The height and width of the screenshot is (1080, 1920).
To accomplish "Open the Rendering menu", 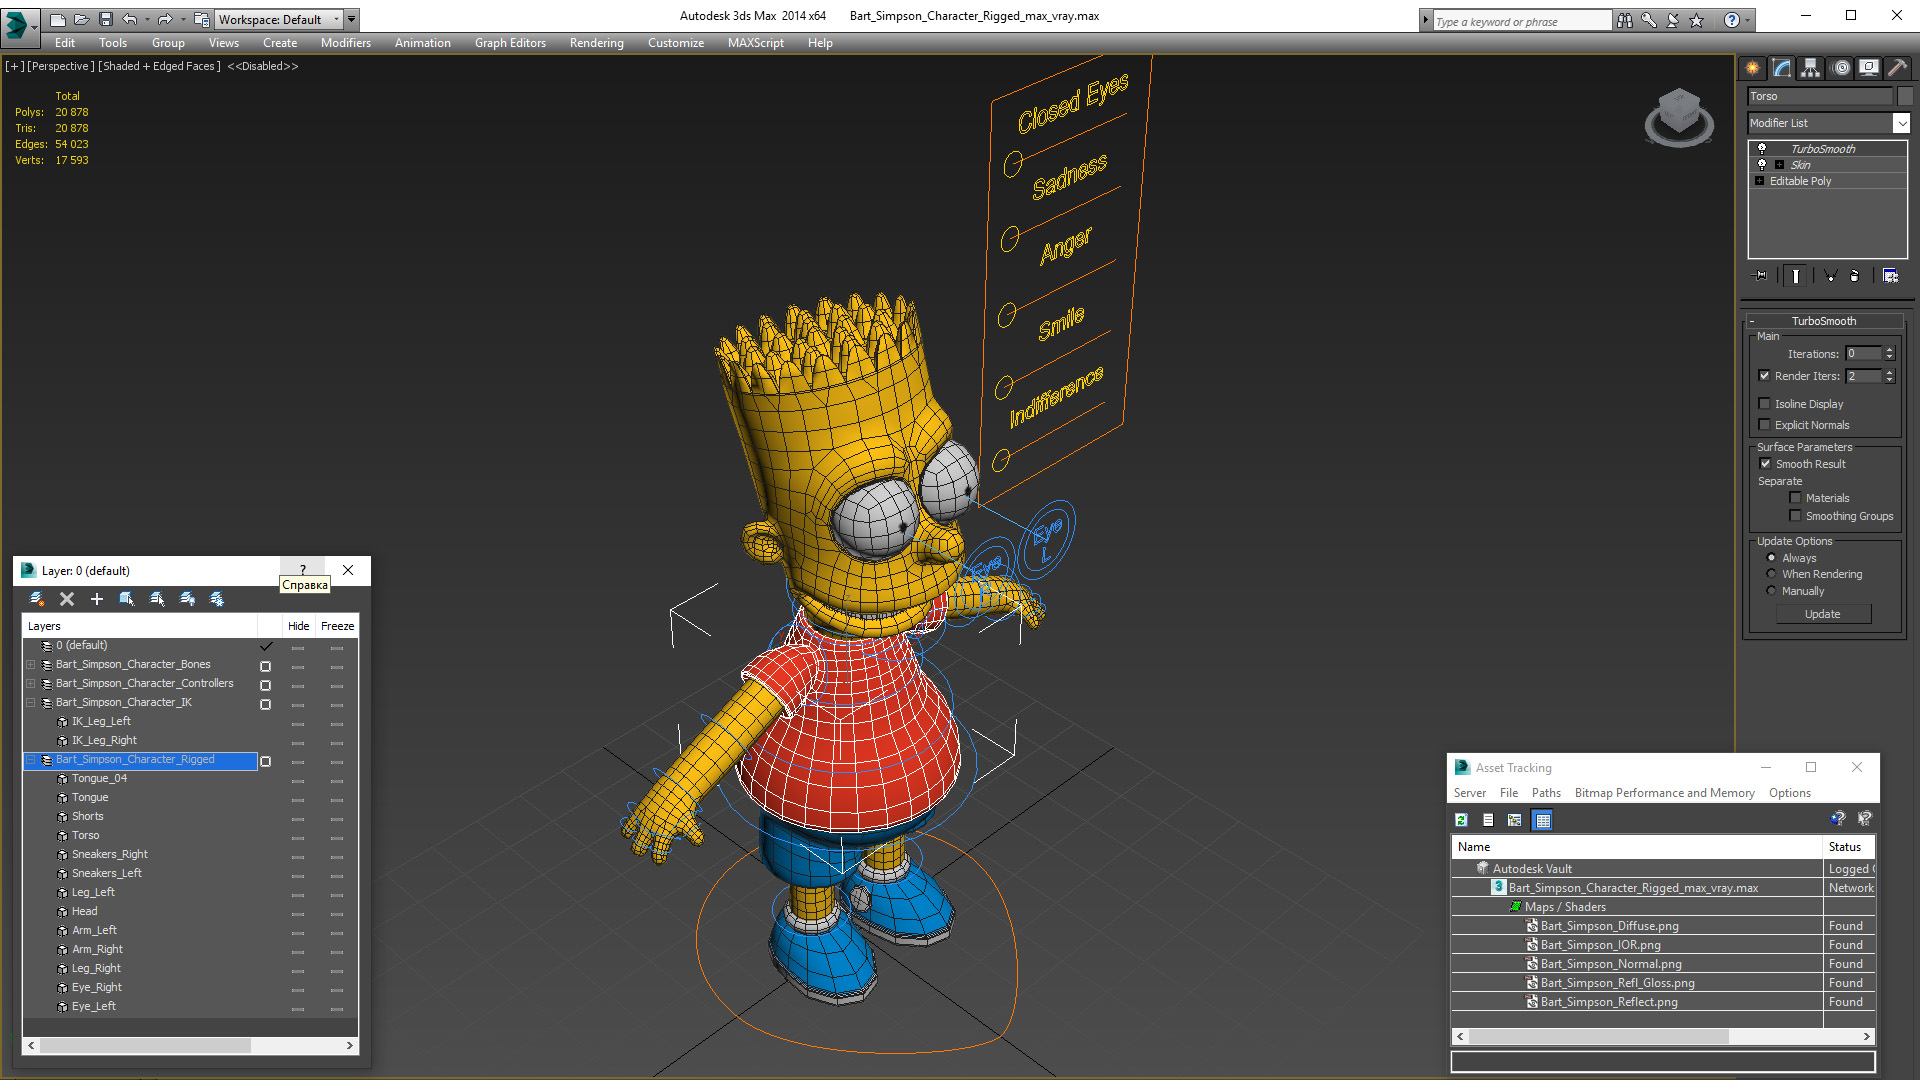I will tap(597, 43).
